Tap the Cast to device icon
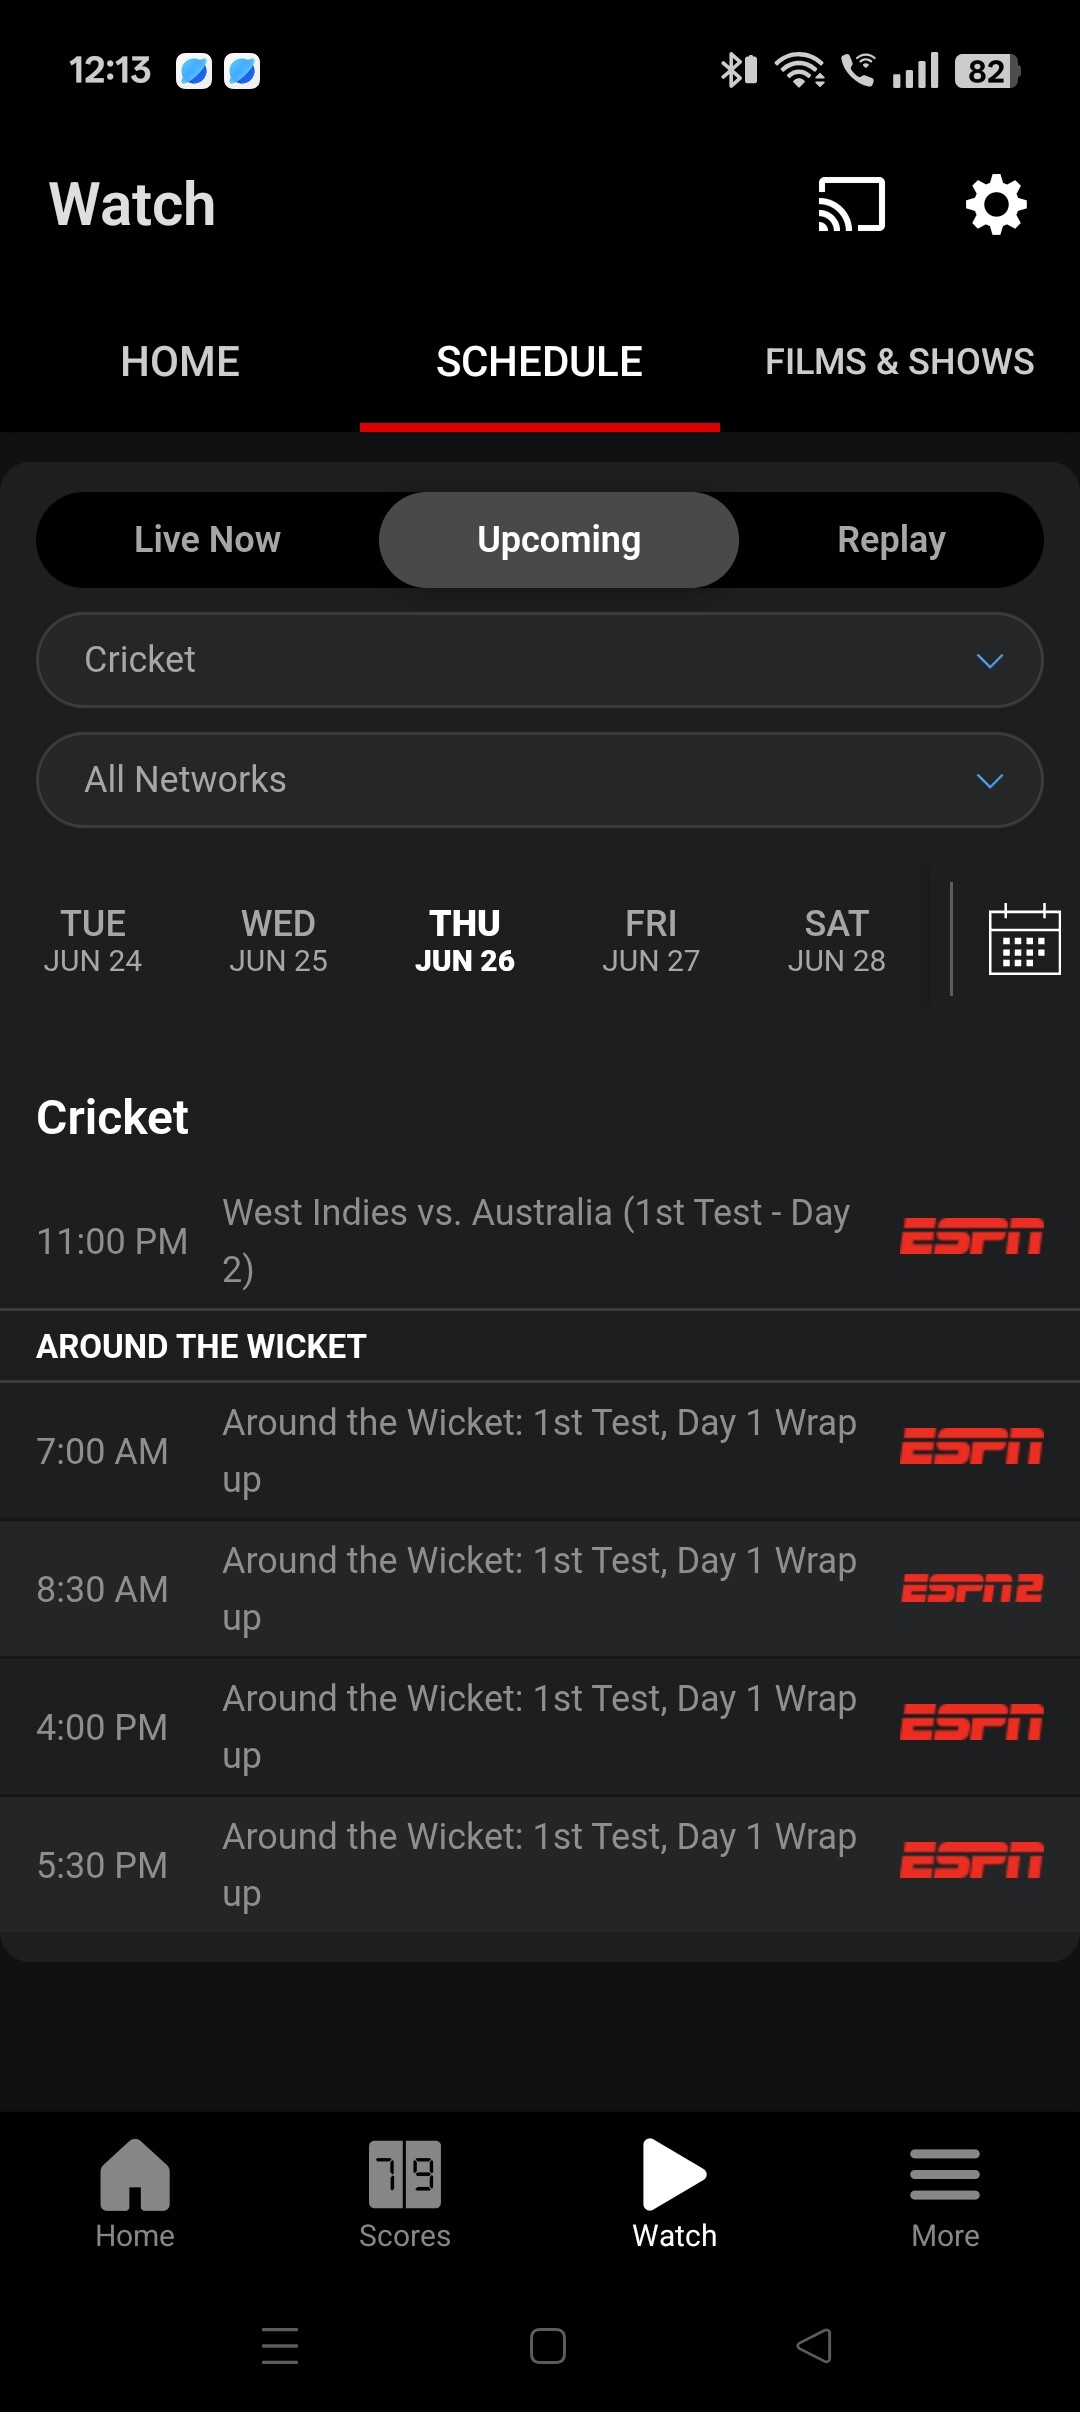1080x2412 pixels. coord(851,204)
